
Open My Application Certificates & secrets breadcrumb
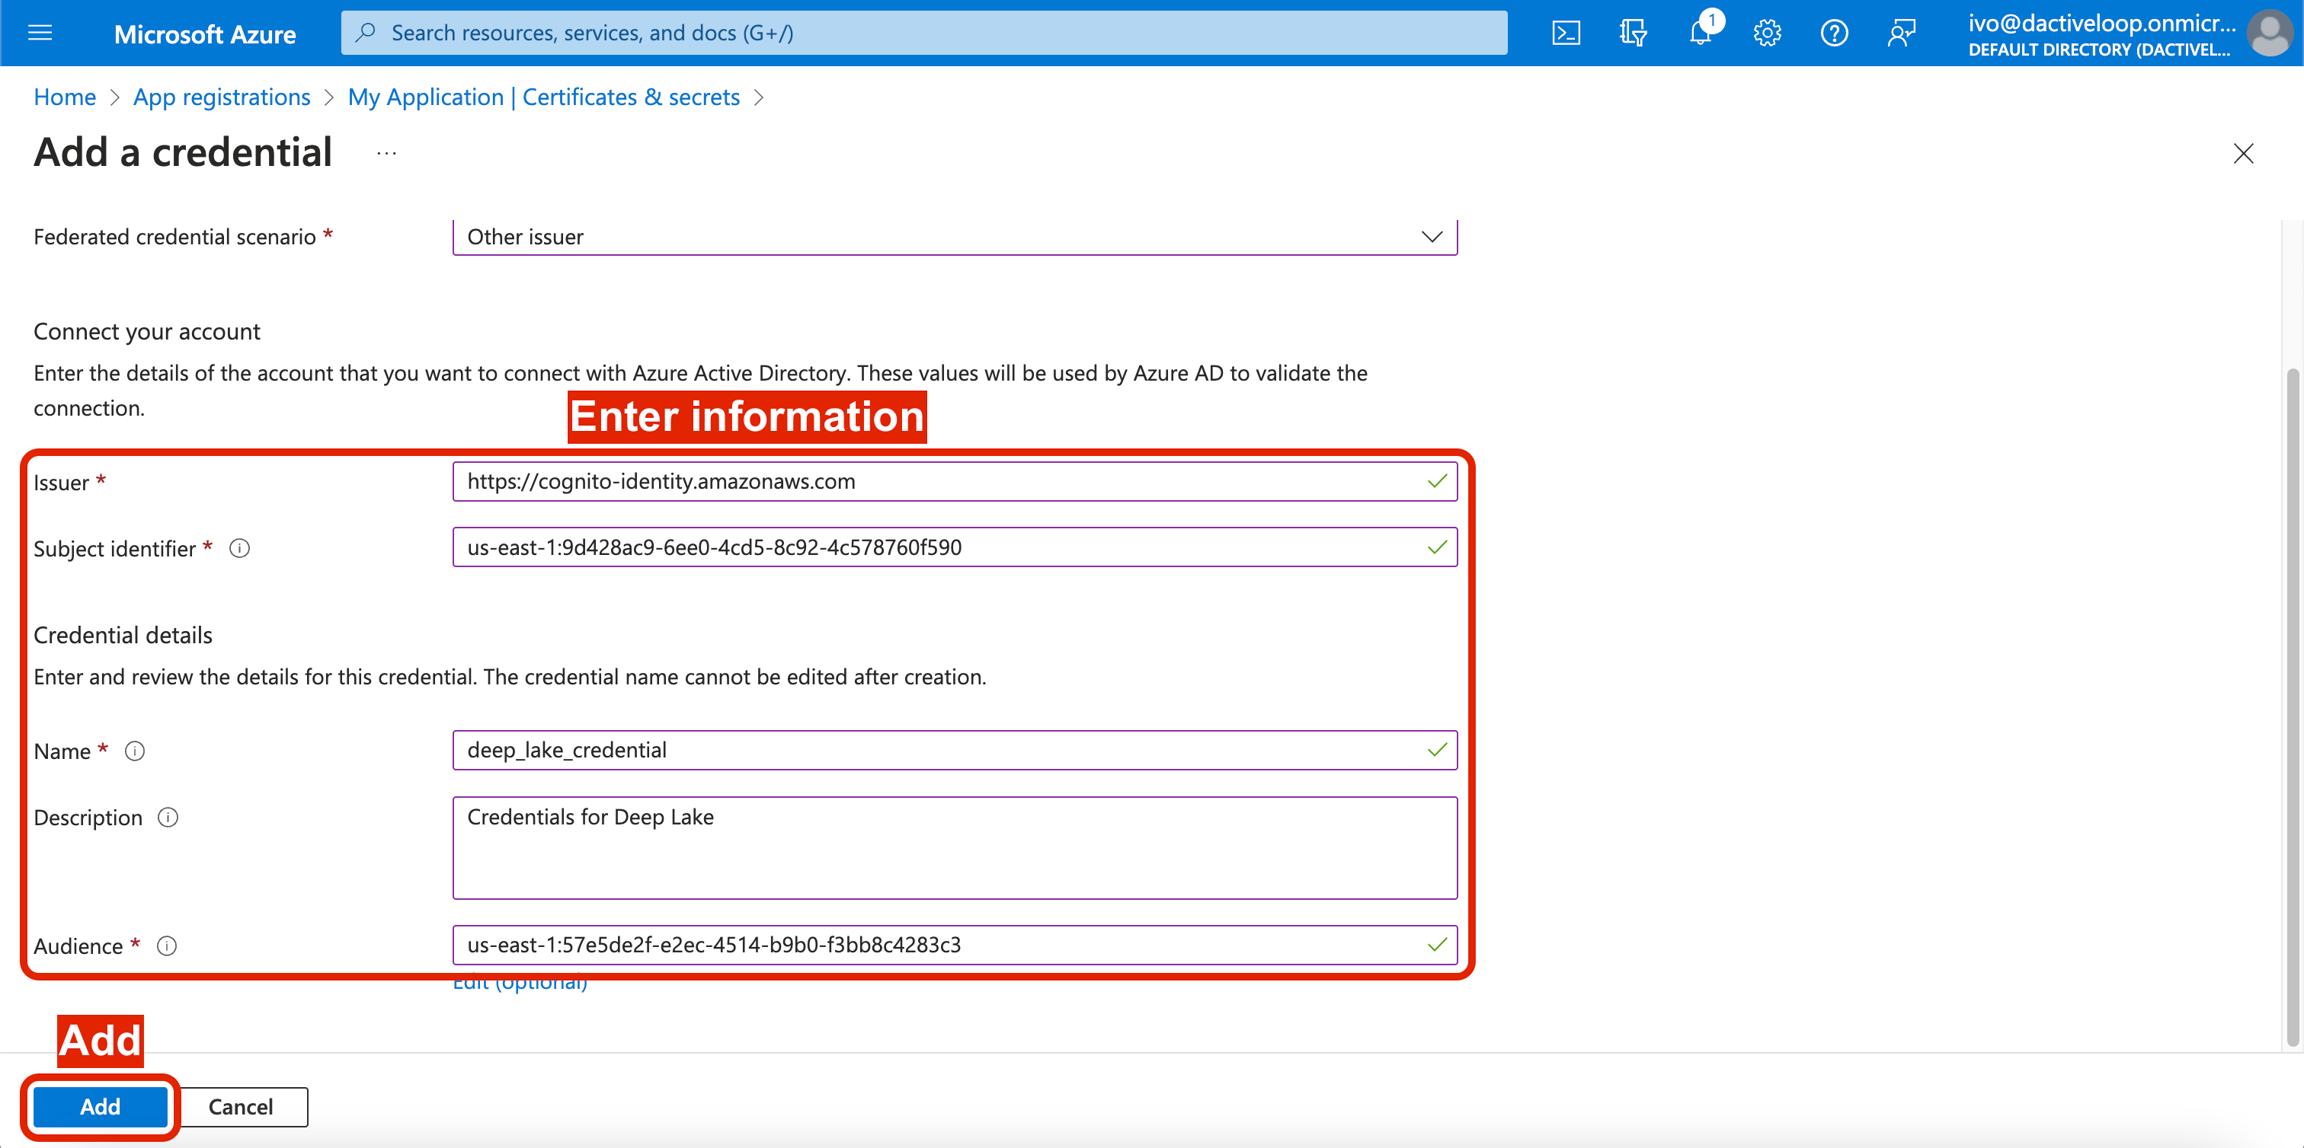pos(543,97)
